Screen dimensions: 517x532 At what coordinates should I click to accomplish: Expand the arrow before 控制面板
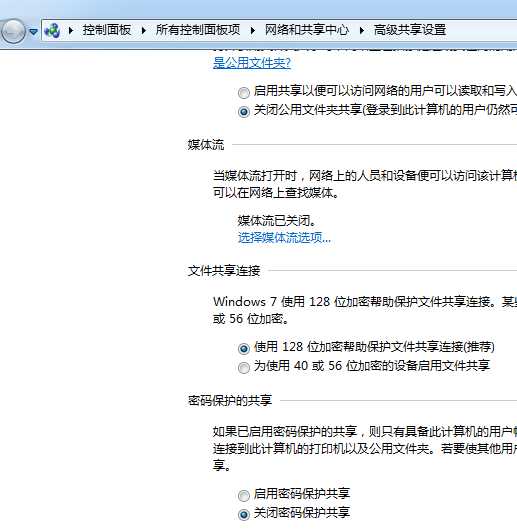(71, 31)
